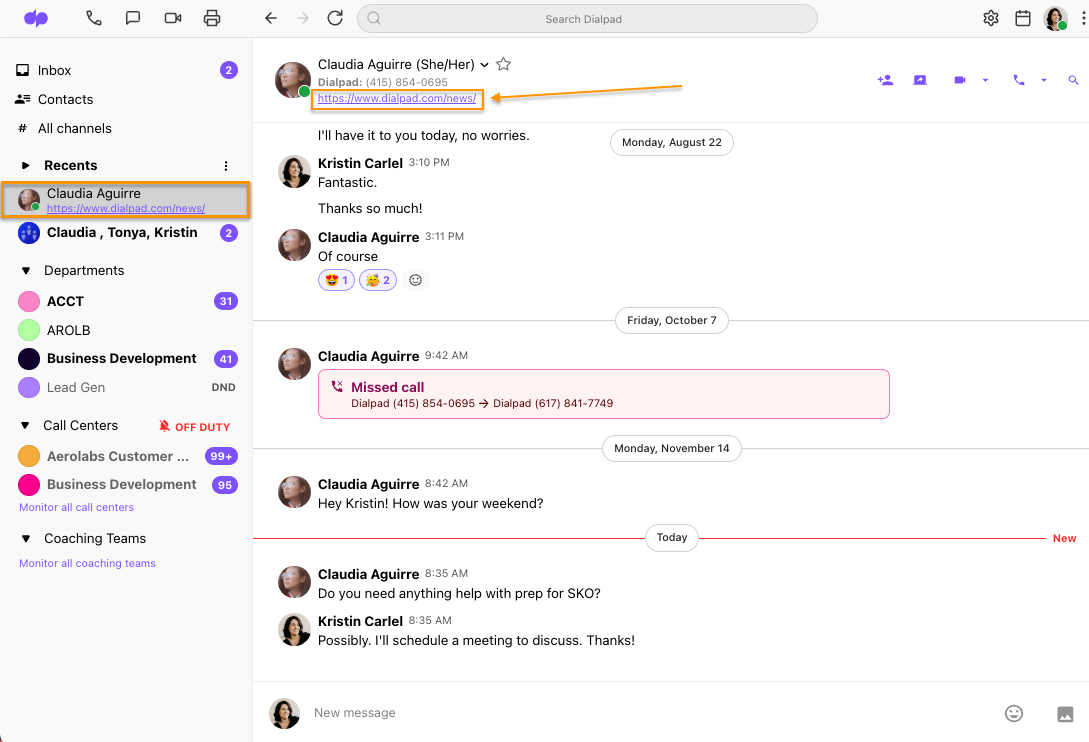The image size is (1089, 742).
Task: Select Claudia Aguirre conversation in Recents
Action: tap(126, 200)
